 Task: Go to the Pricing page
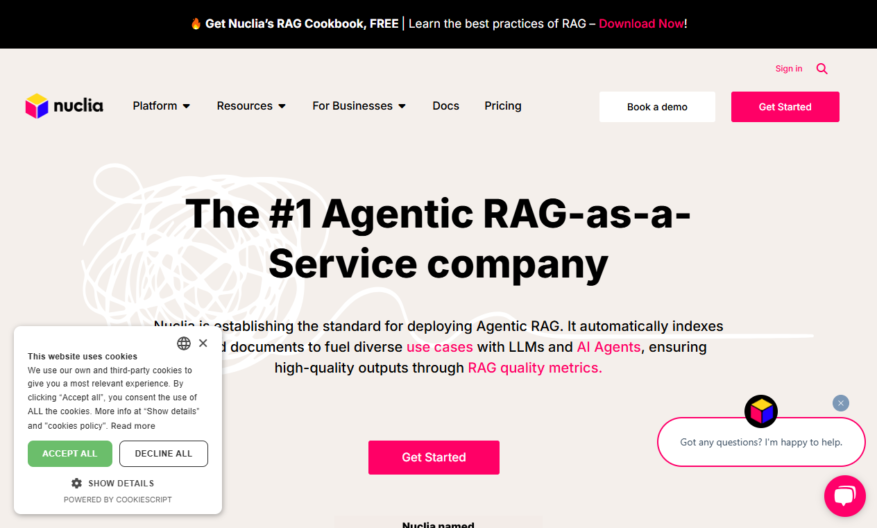click(503, 106)
